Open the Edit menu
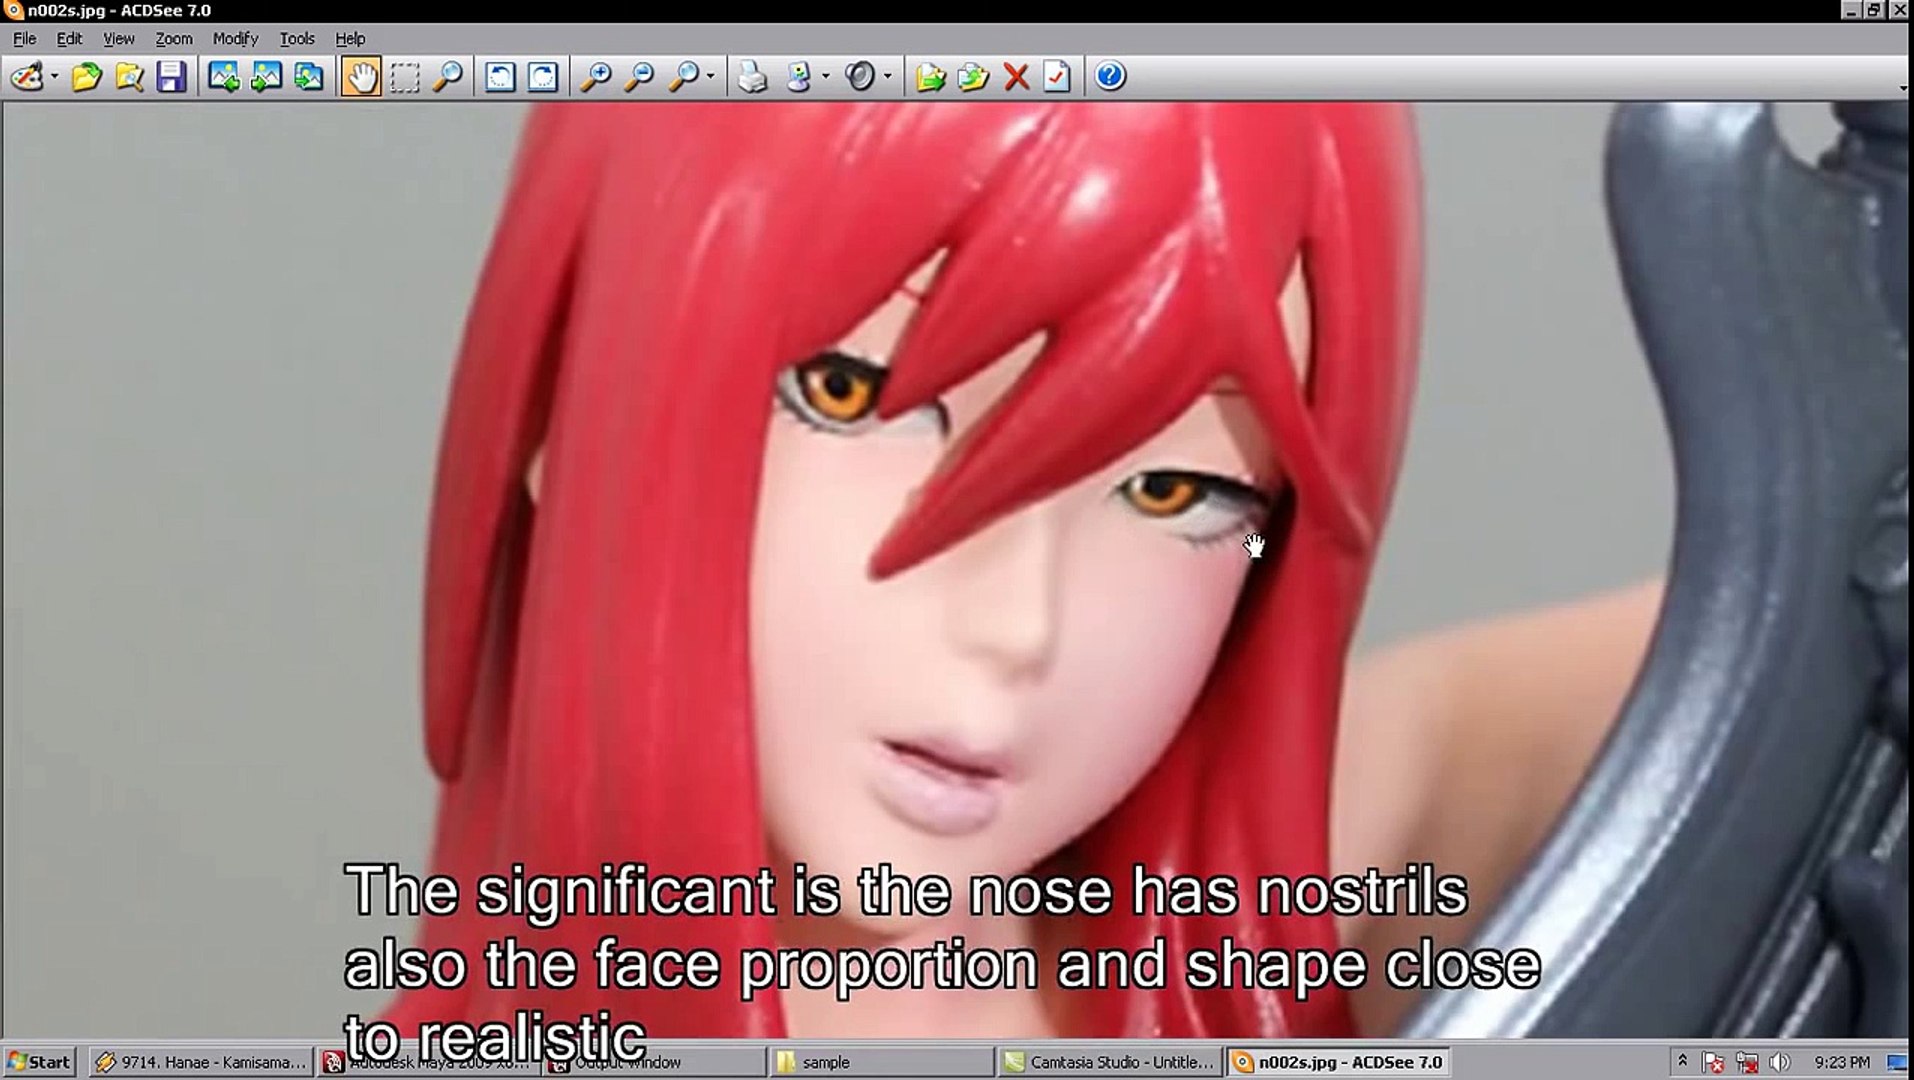 point(69,39)
